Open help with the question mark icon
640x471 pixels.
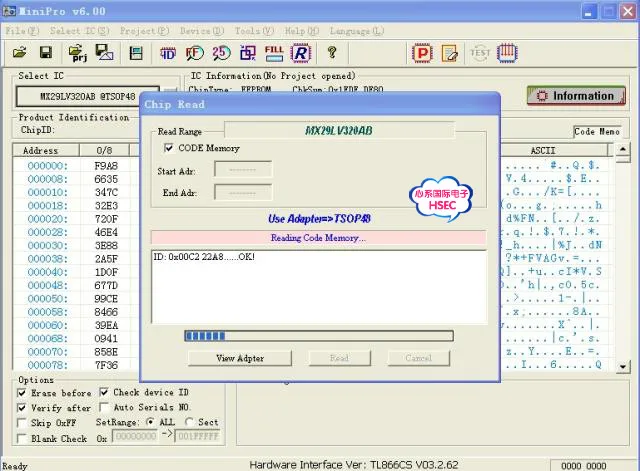(332, 53)
